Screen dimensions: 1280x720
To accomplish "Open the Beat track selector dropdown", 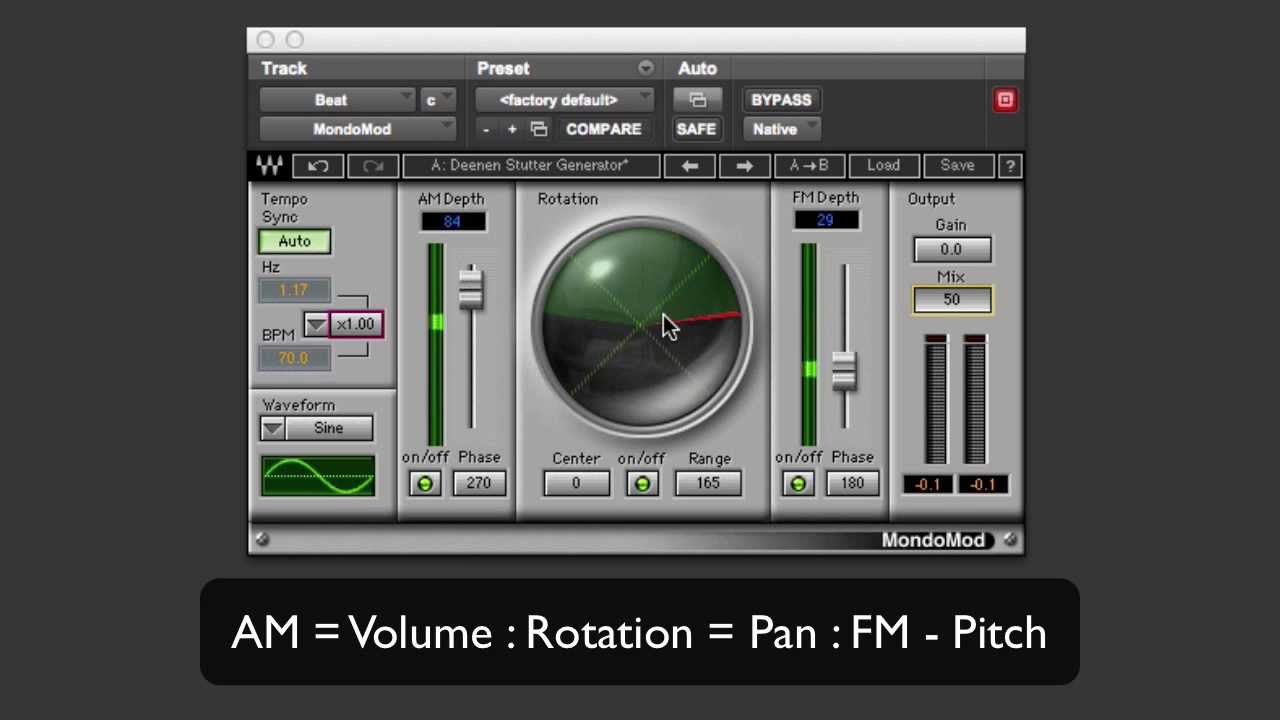I will (x=337, y=100).
